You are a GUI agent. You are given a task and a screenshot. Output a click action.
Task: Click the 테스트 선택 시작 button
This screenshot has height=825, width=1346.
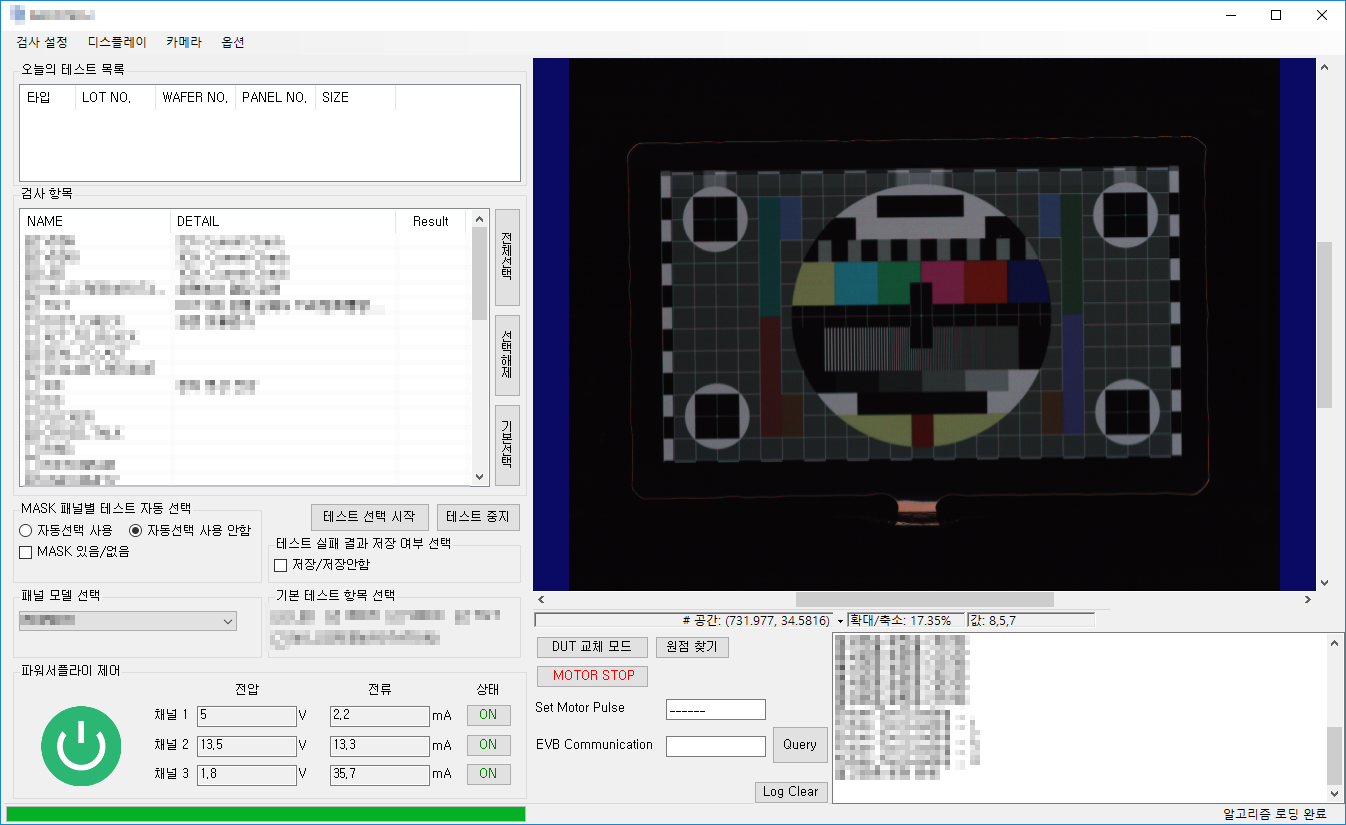[x=370, y=517]
